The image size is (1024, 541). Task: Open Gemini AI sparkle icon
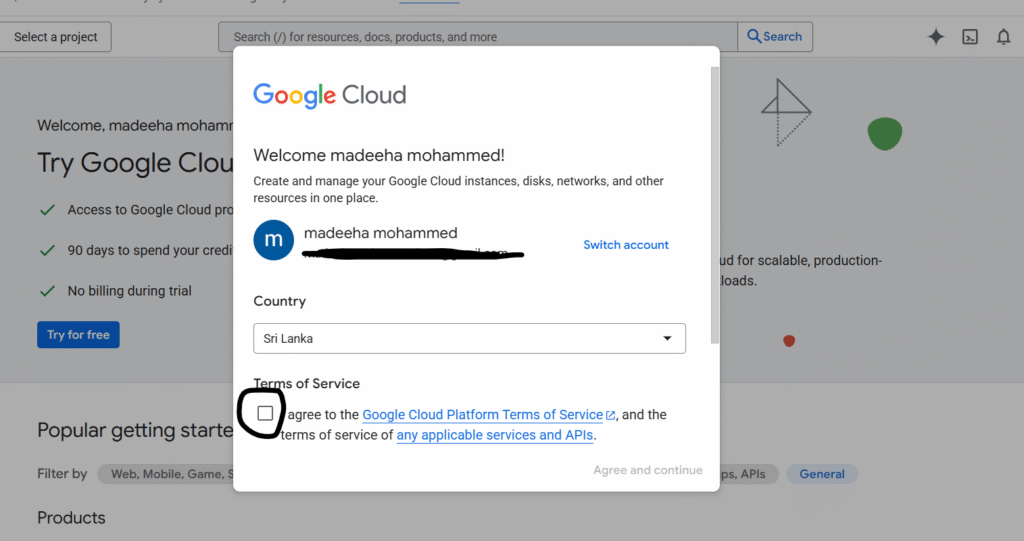[x=936, y=37]
